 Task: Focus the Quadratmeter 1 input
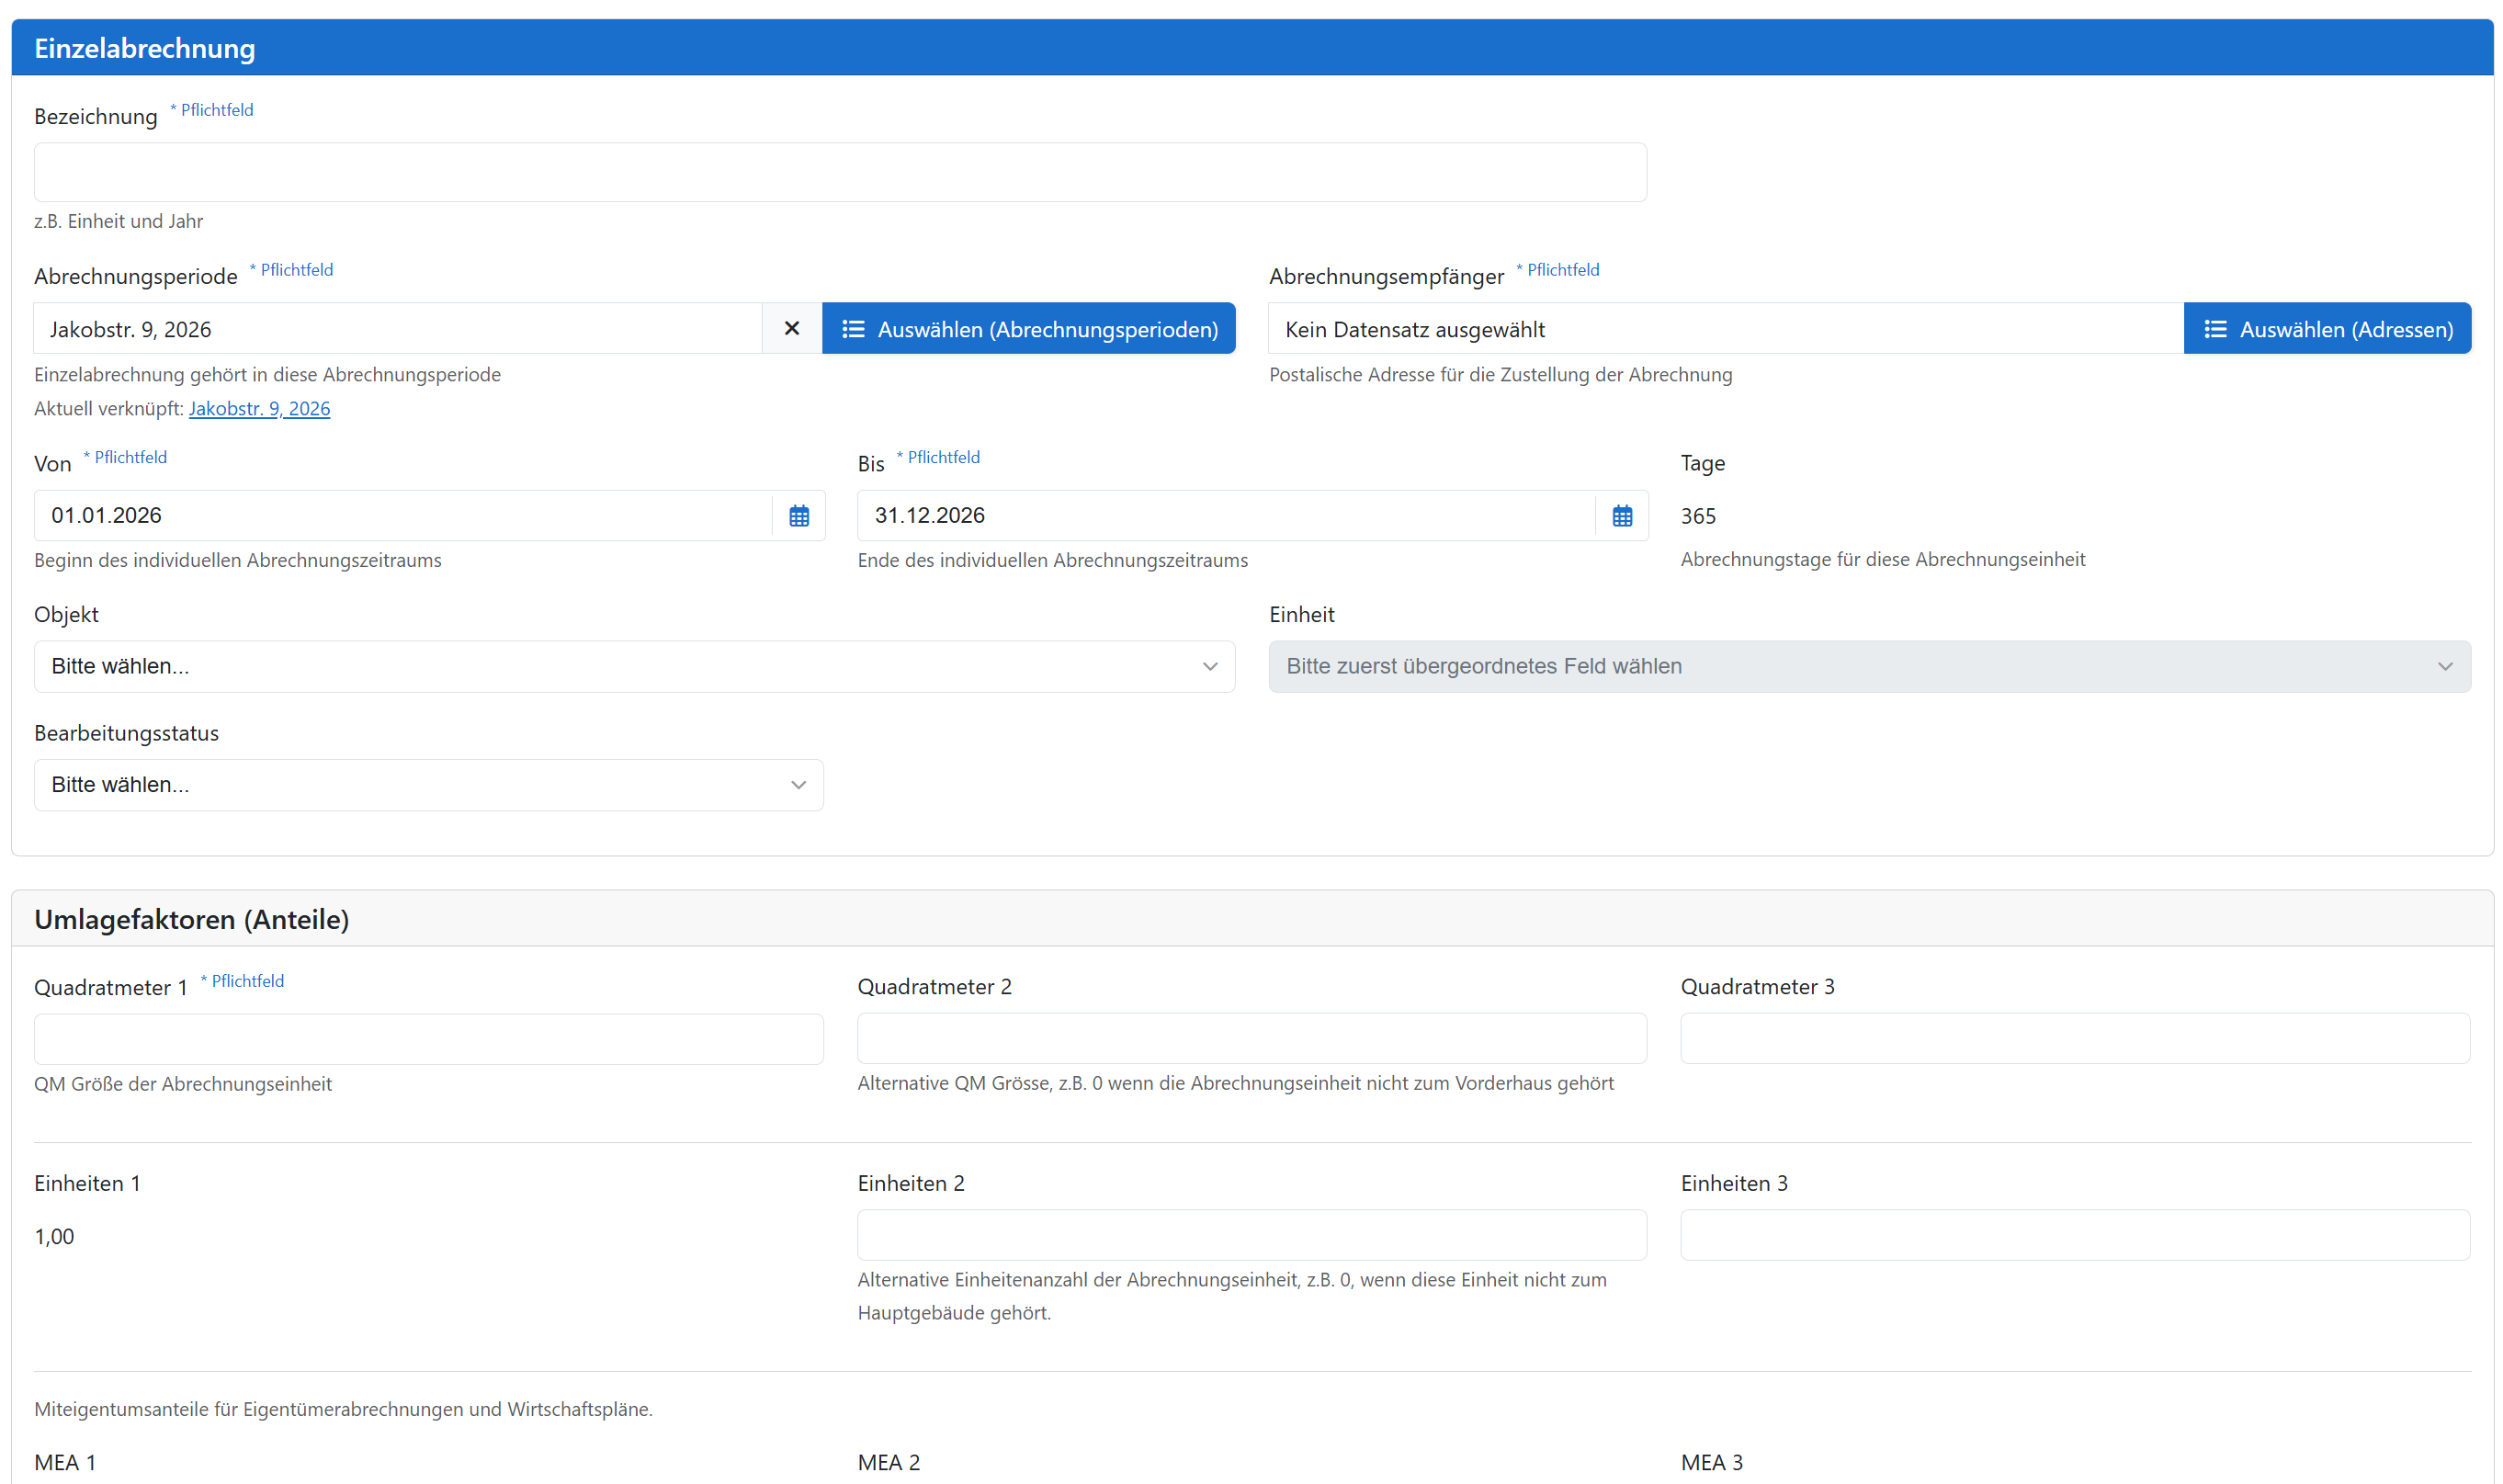pyautogui.click(x=428, y=1039)
